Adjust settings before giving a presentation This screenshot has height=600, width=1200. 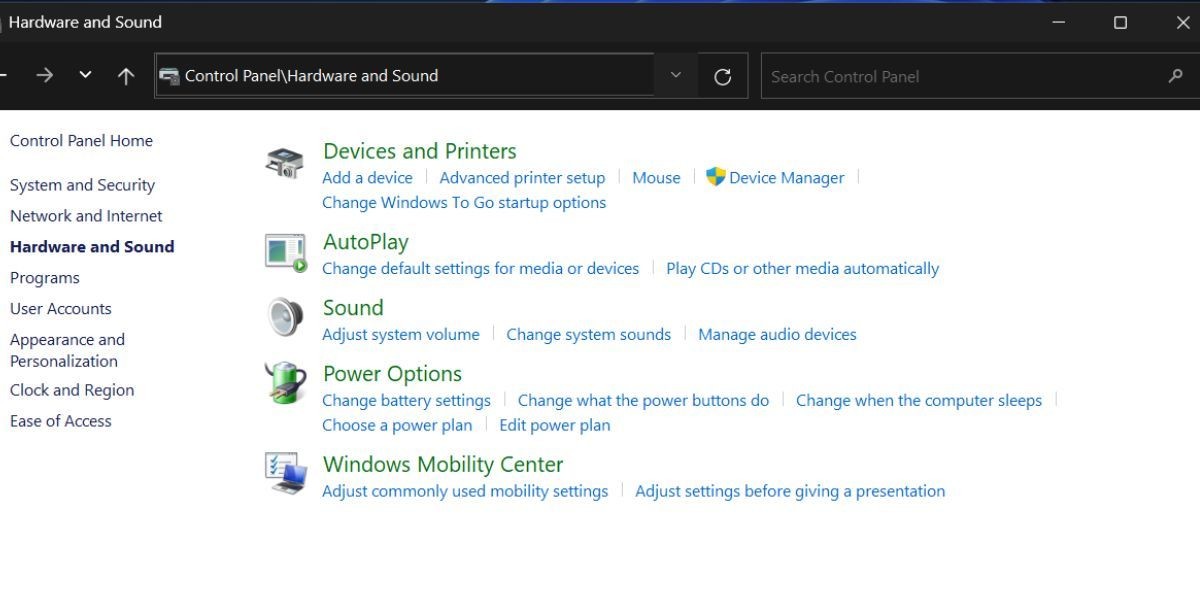(x=790, y=492)
